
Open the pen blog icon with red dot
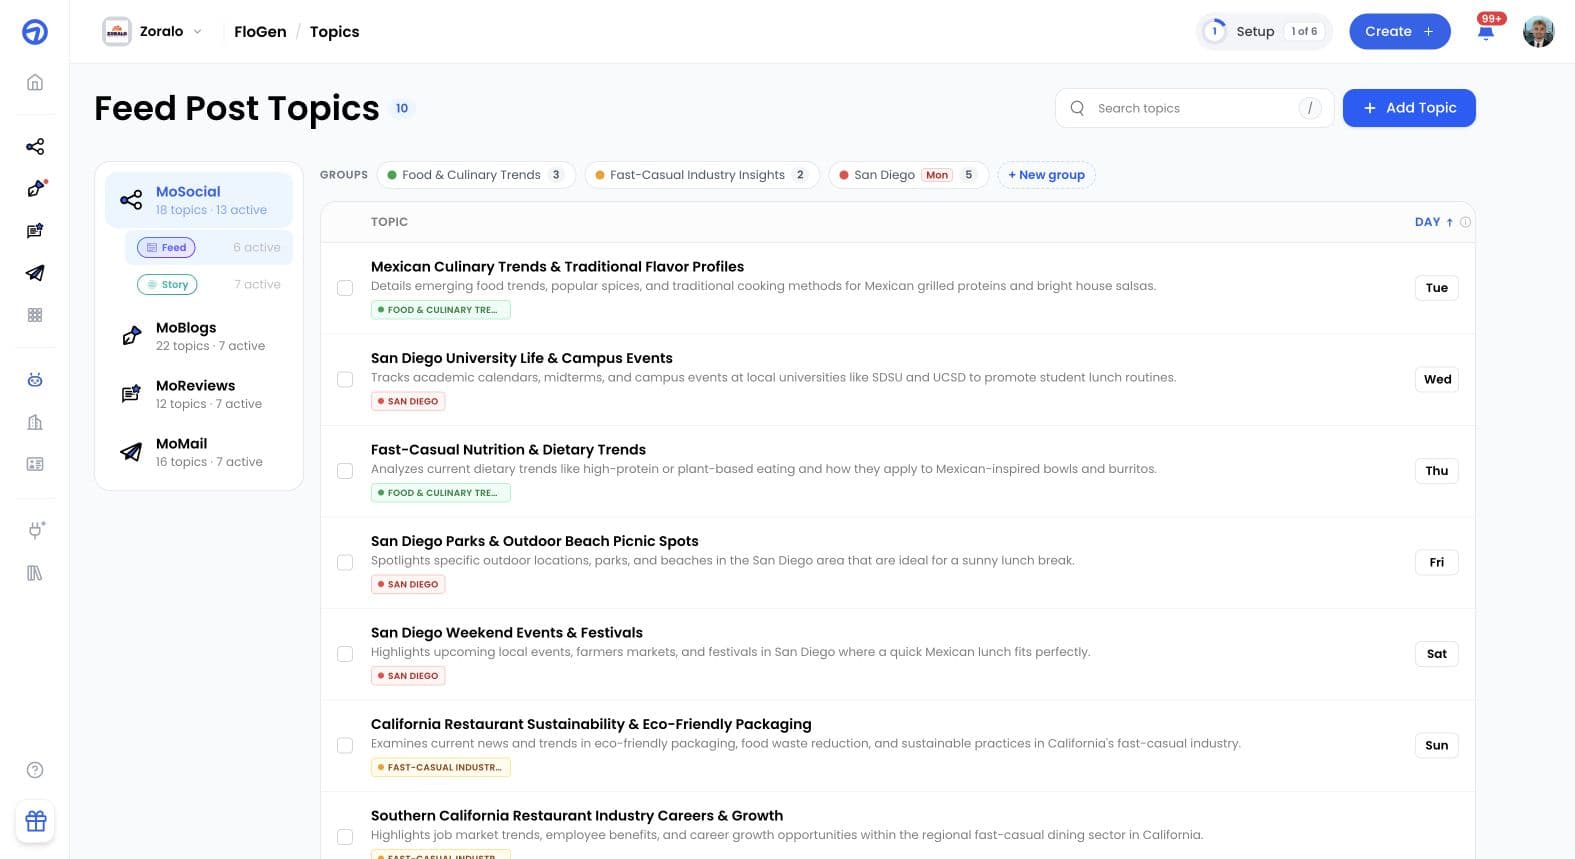(x=35, y=189)
